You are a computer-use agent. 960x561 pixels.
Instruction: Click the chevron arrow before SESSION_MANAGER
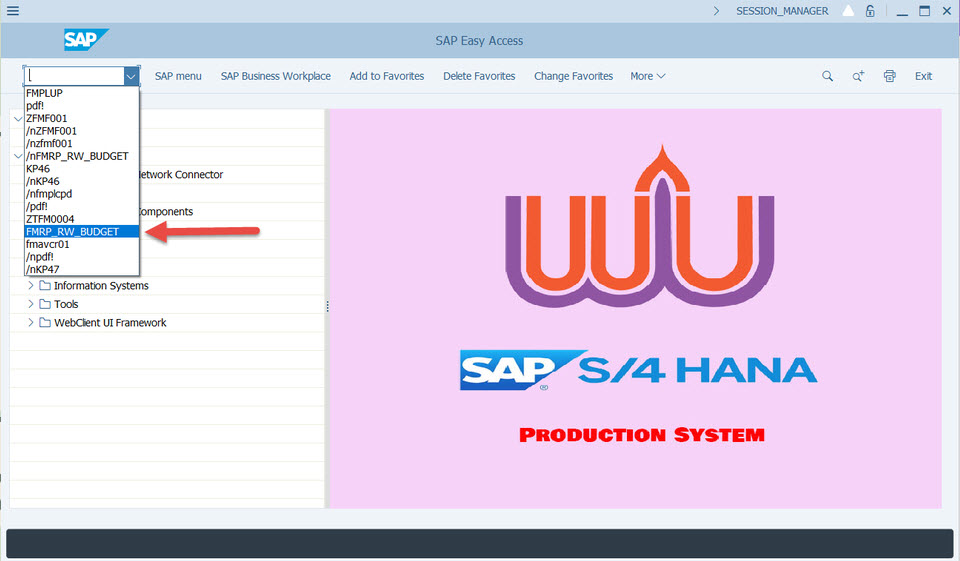pos(716,11)
